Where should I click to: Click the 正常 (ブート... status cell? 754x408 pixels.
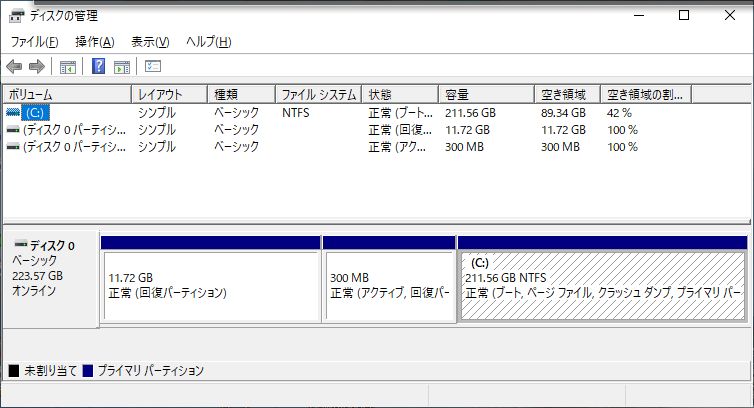401,113
